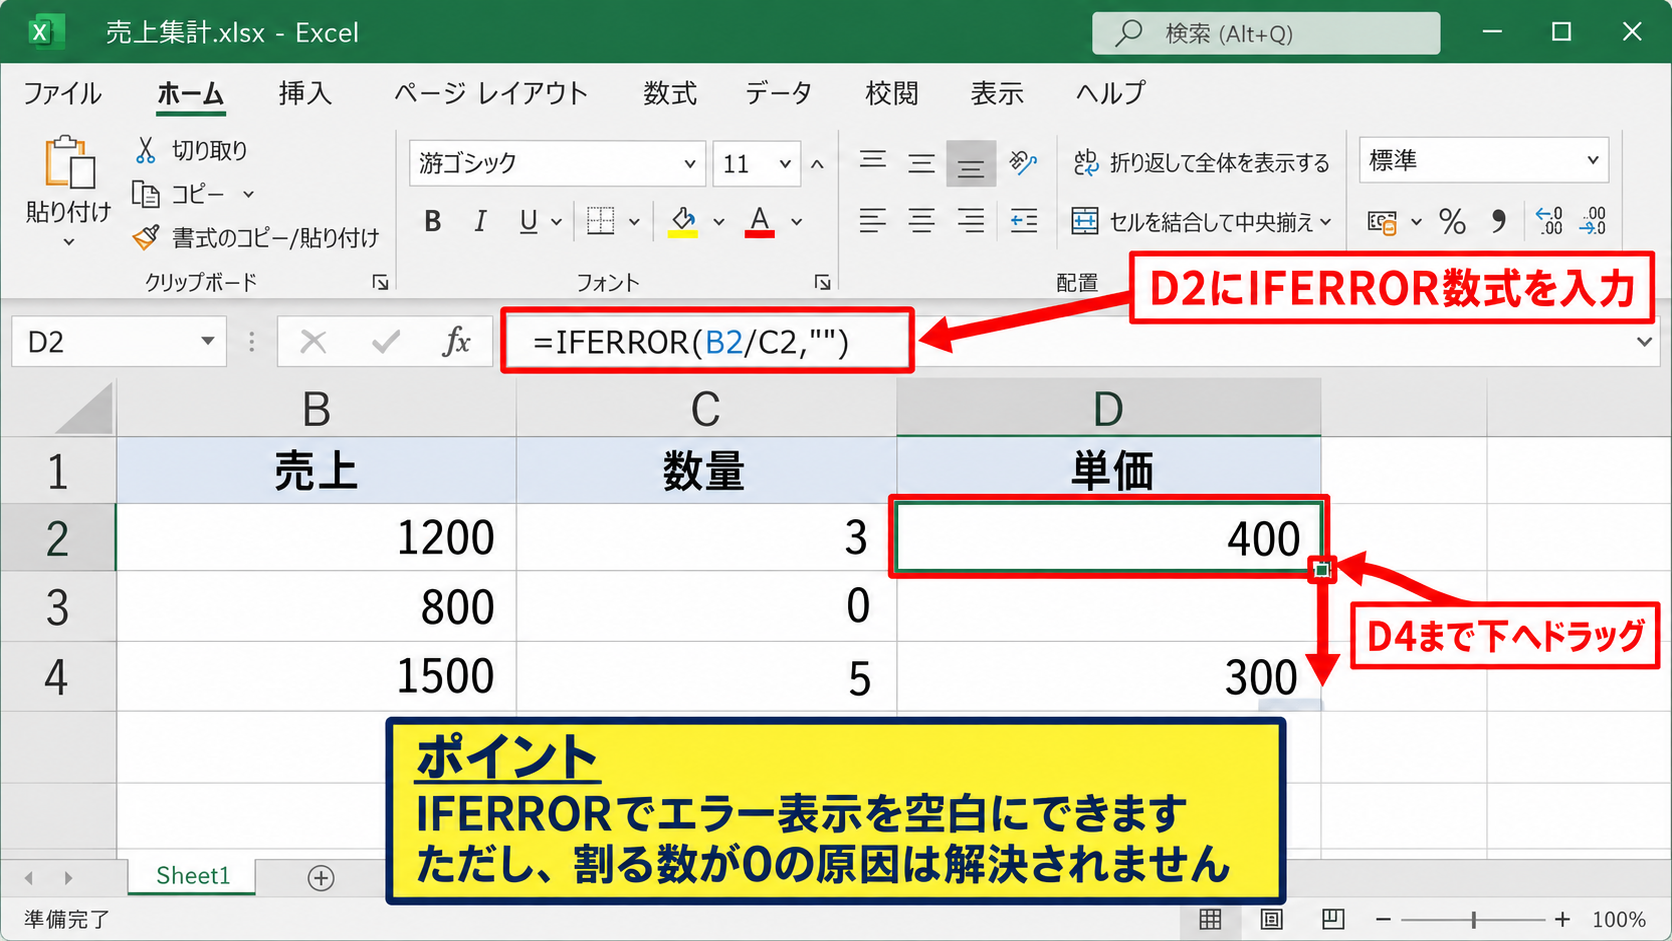Click the Cut (切り取り) scissors icon
Viewport: 1672px width, 941px height.
click(x=146, y=150)
